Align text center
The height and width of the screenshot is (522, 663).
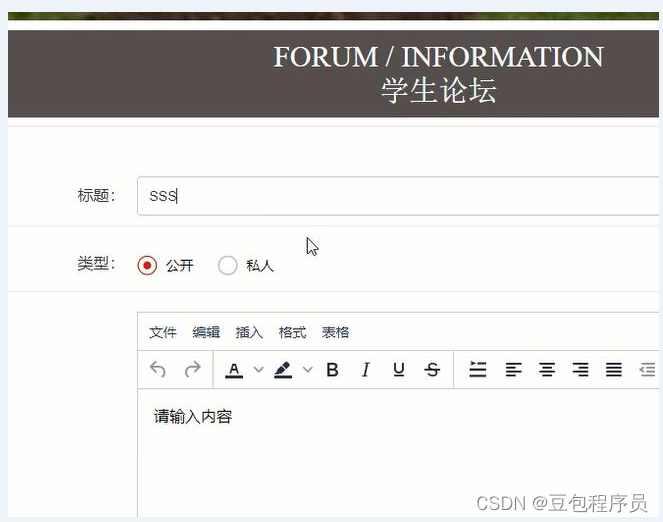(x=547, y=370)
